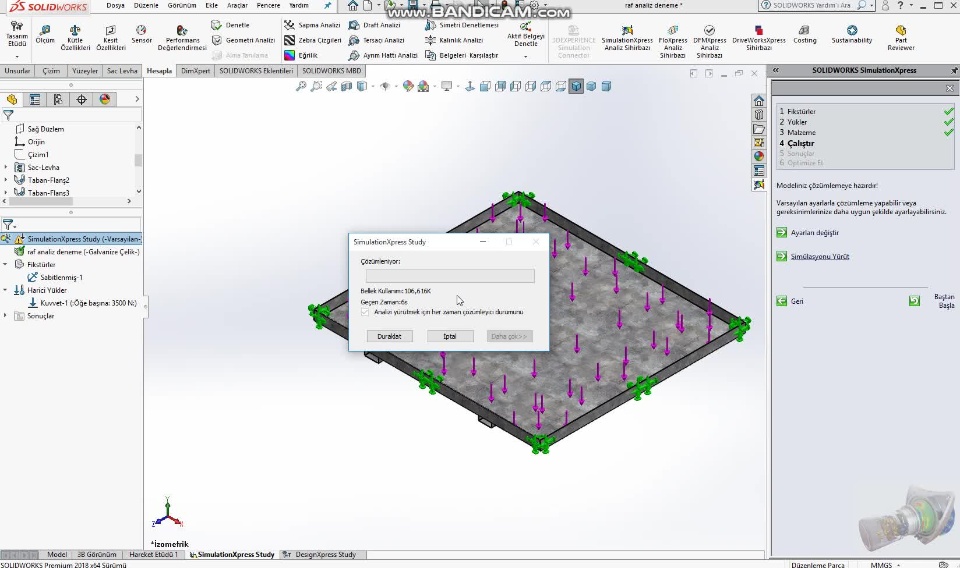Collapse the Harici Yükler tree node
The width and height of the screenshot is (960, 568).
pyautogui.click(x=6, y=290)
